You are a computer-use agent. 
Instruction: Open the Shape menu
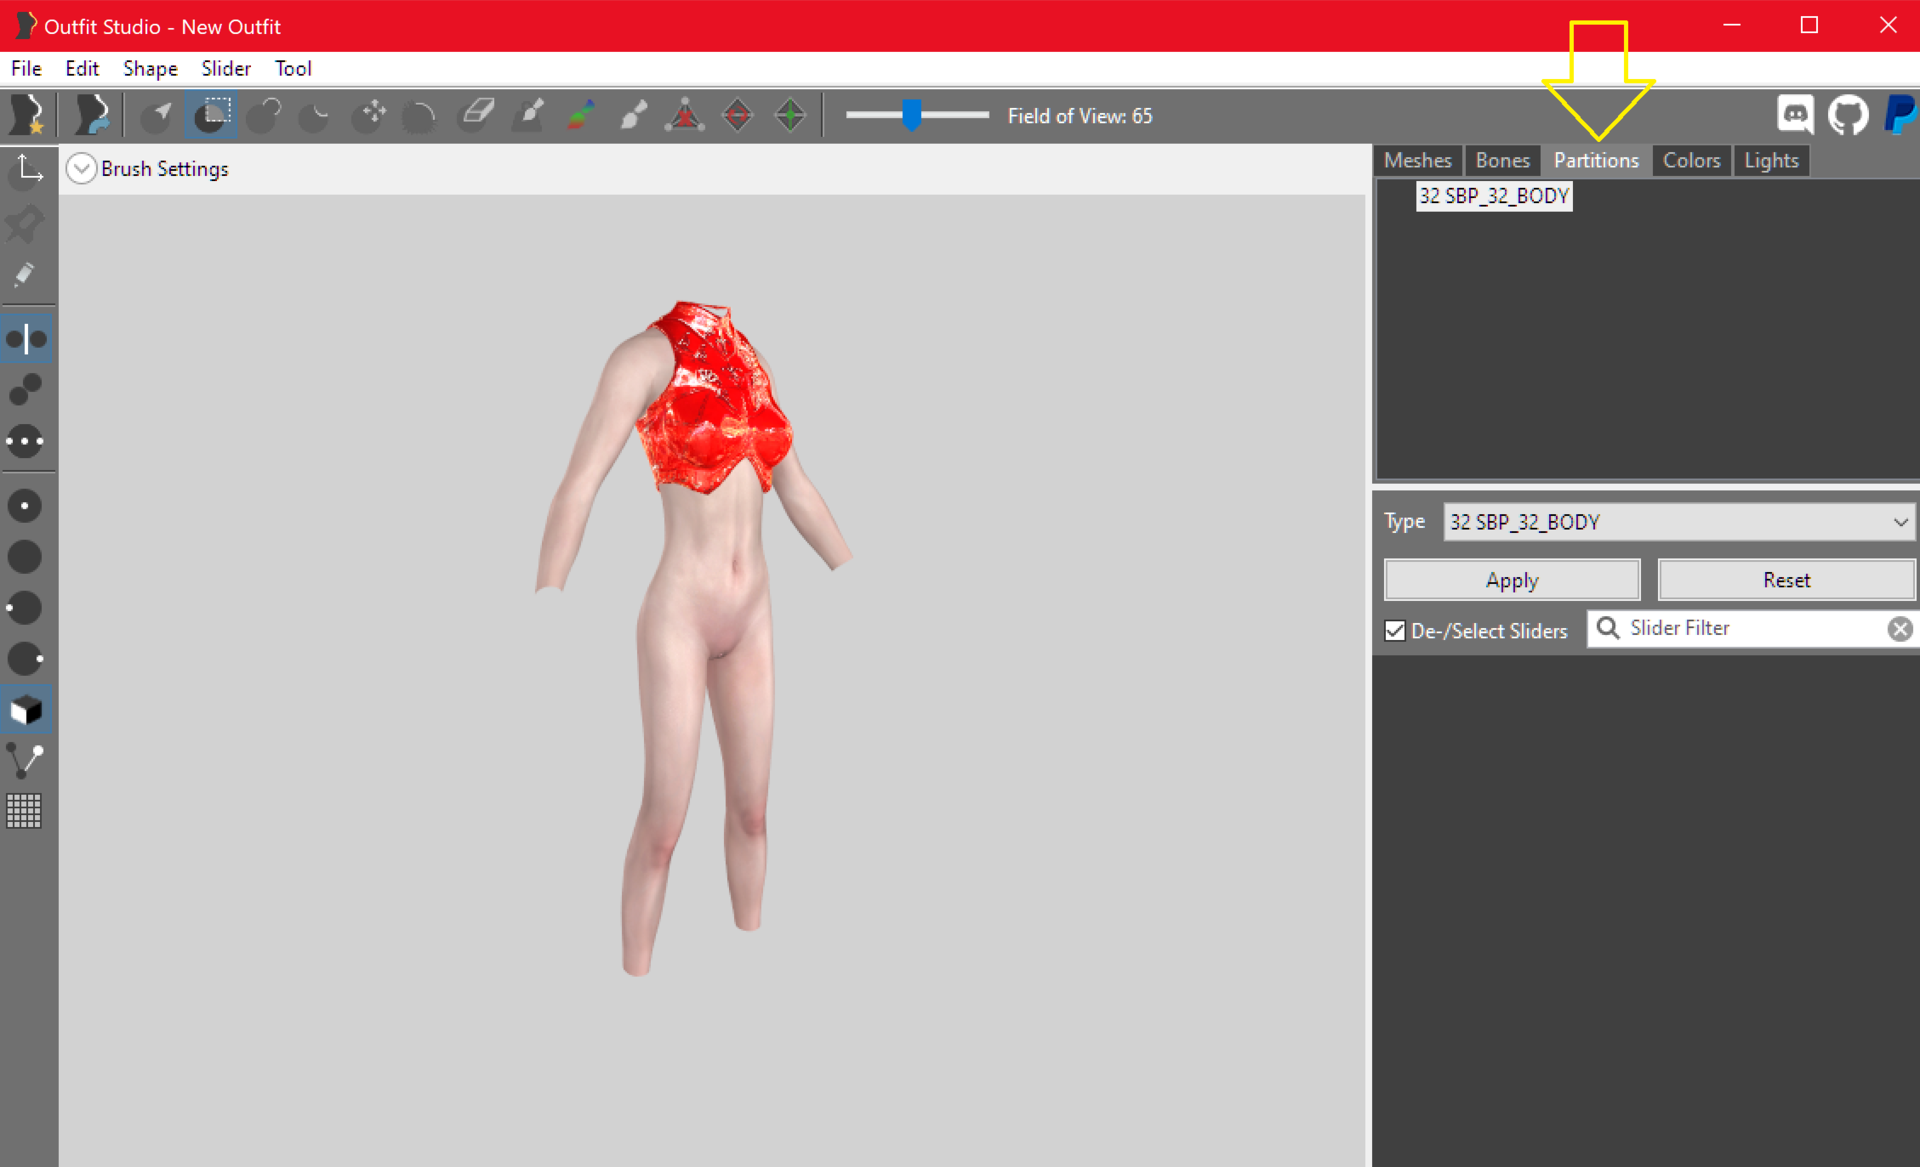[x=150, y=69]
